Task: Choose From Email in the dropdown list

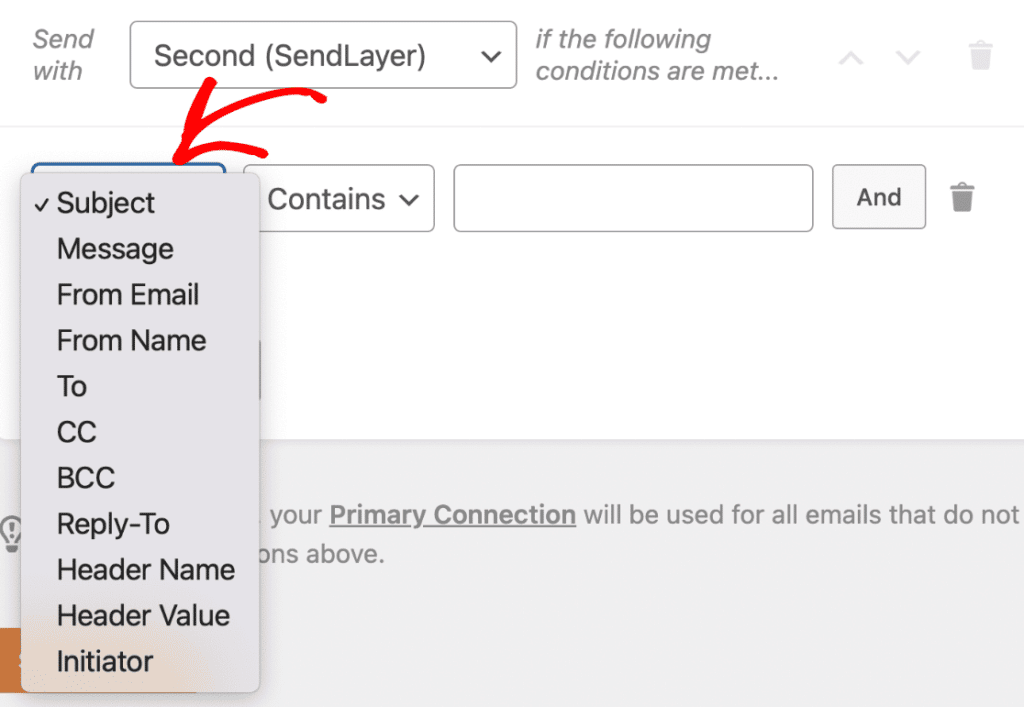Action: (x=127, y=294)
